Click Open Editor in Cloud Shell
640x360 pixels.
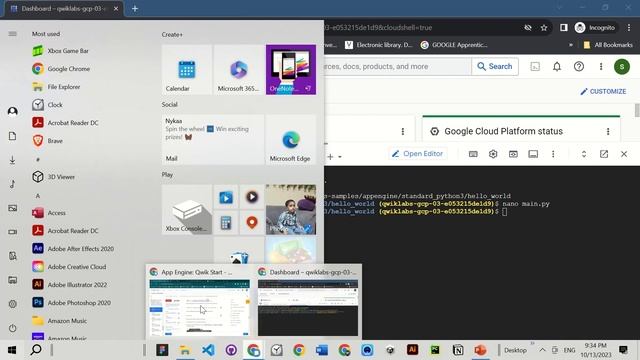click(418, 154)
